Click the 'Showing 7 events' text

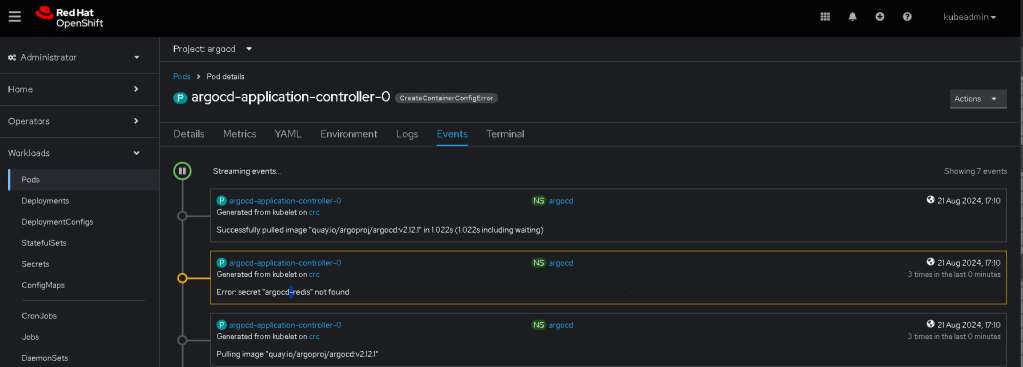975,171
